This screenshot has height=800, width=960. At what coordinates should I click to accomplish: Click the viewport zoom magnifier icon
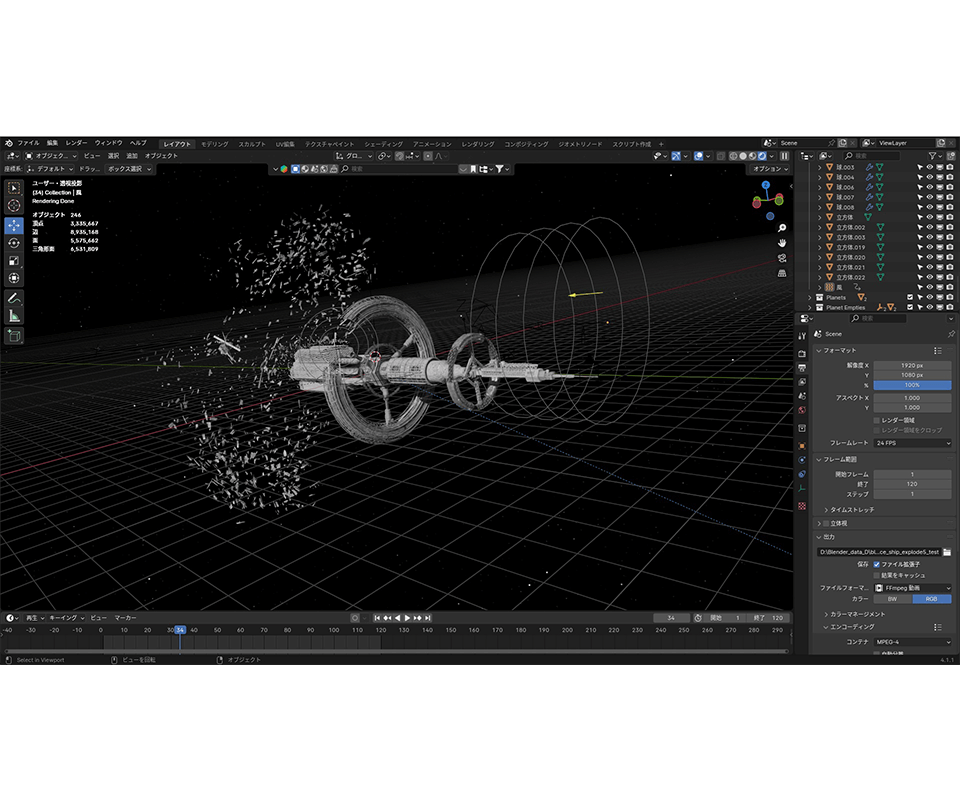(x=781, y=228)
